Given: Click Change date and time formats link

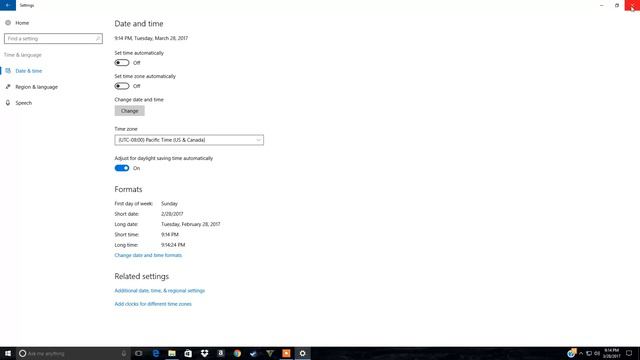Looking at the screenshot, I should click(x=148, y=255).
